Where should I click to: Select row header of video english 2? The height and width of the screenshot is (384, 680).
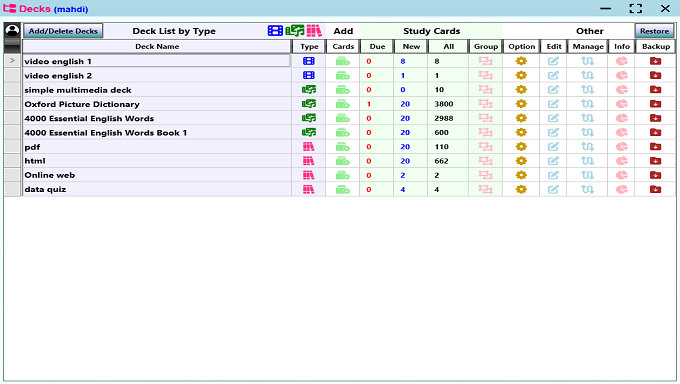pyautogui.click(x=12, y=75)
